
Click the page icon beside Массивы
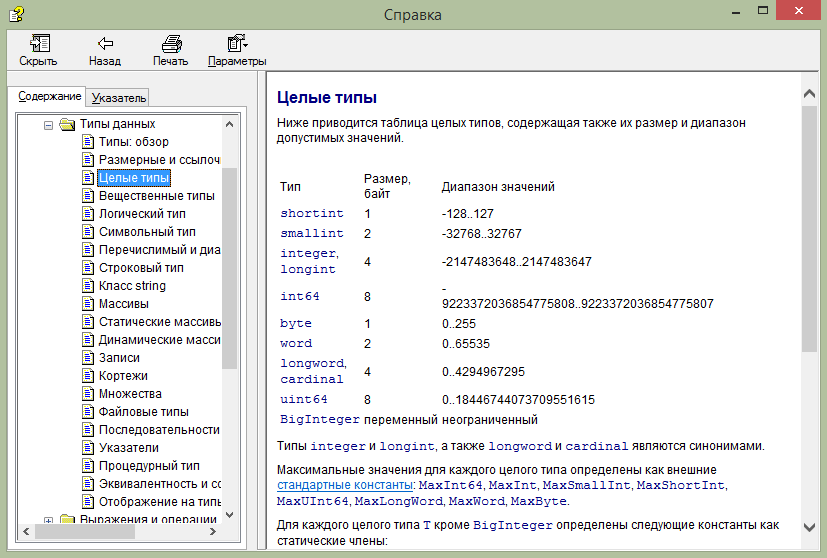coord(88,303)
